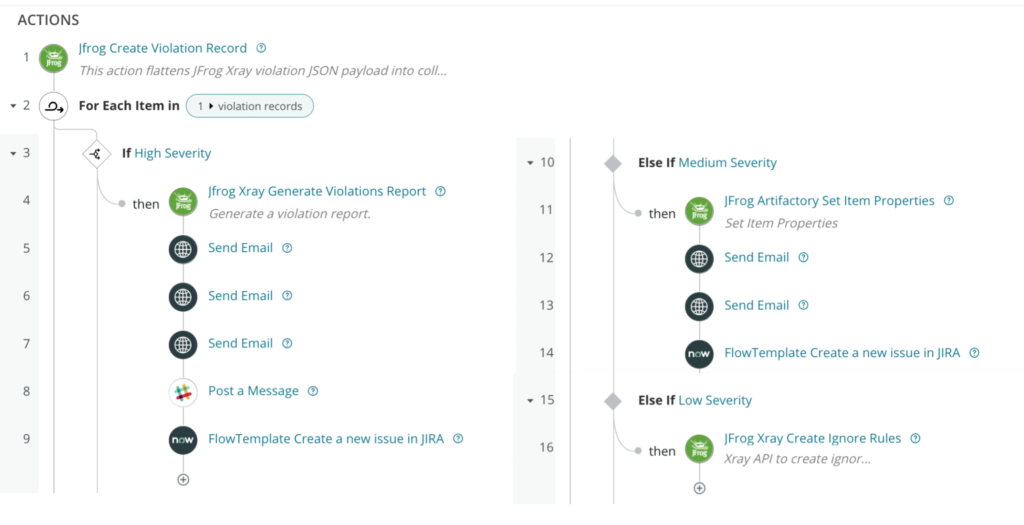Open the violation records data pill
Image resolution: width=1024 pixels, height=525 pixels.
tap(250, 106)
